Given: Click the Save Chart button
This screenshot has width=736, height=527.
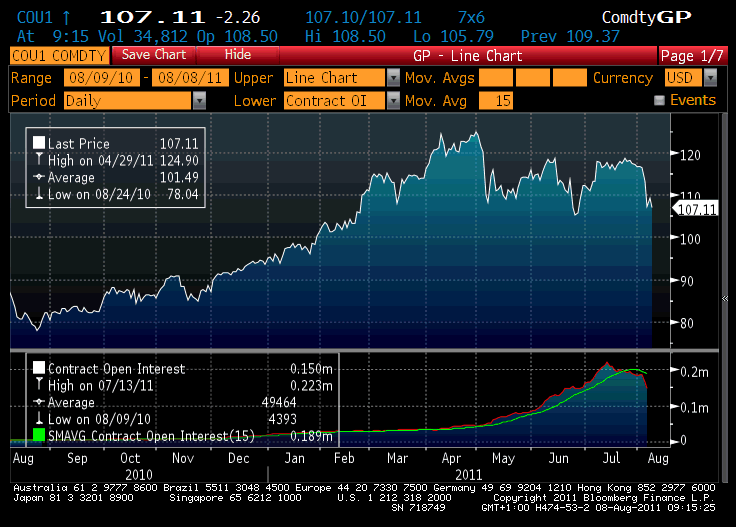Looking at the screenshot, I should pos(154,55).
